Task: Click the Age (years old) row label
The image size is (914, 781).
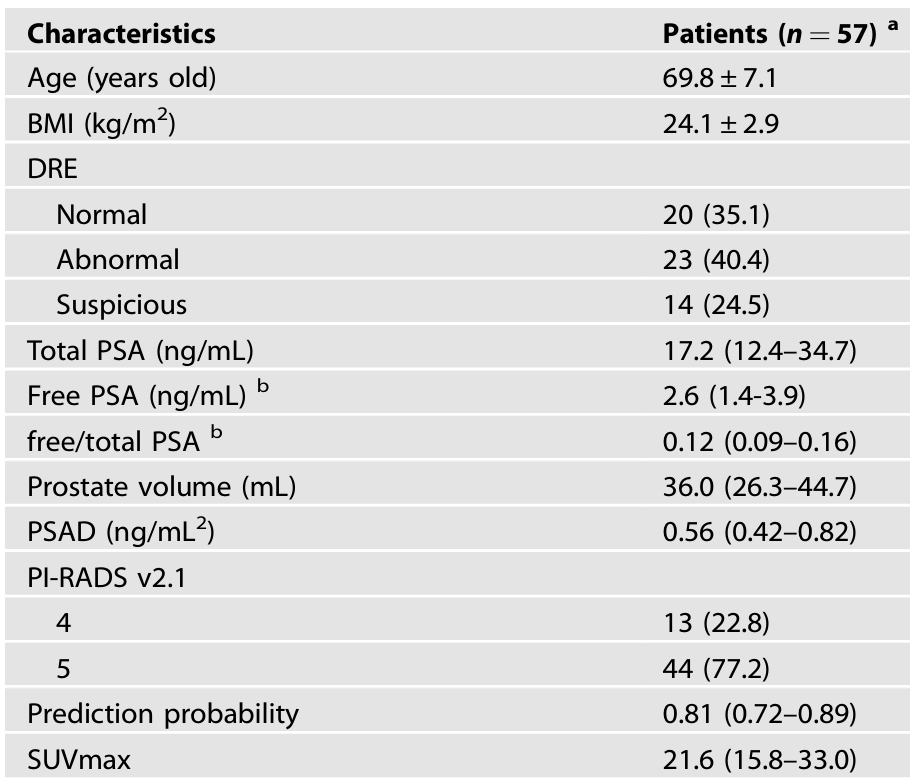Action: click(x=122, y=79)
